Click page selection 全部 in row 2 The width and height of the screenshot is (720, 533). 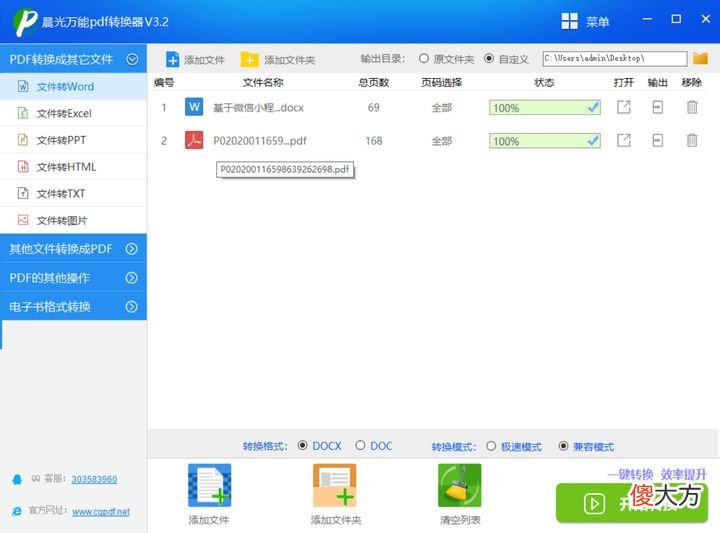(442, 140)
